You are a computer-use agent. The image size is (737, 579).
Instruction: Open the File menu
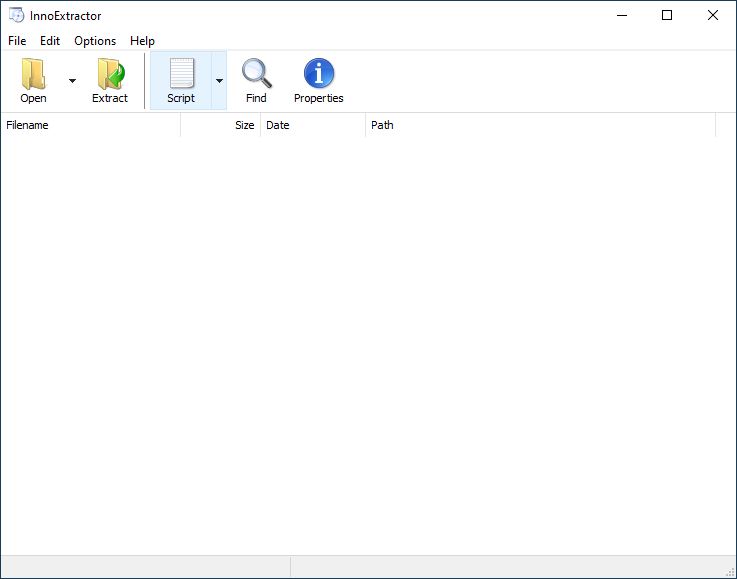coord(17,41)
